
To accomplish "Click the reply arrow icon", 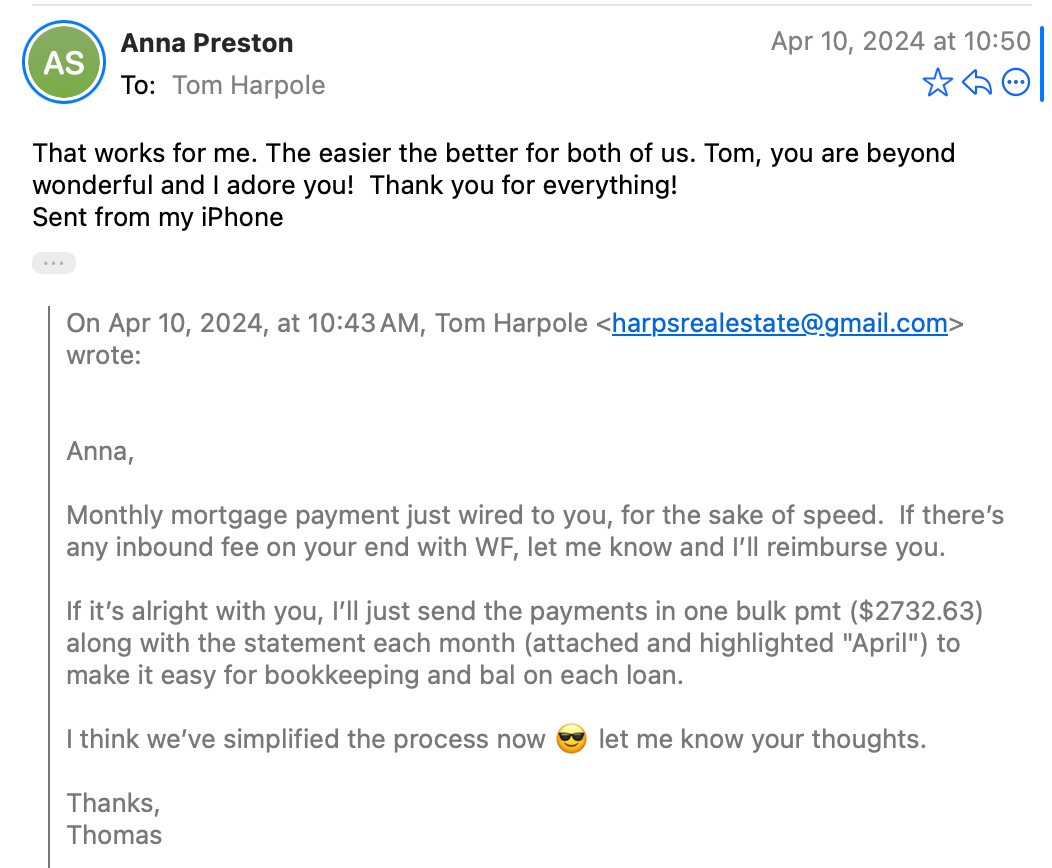I will point(977,83).
